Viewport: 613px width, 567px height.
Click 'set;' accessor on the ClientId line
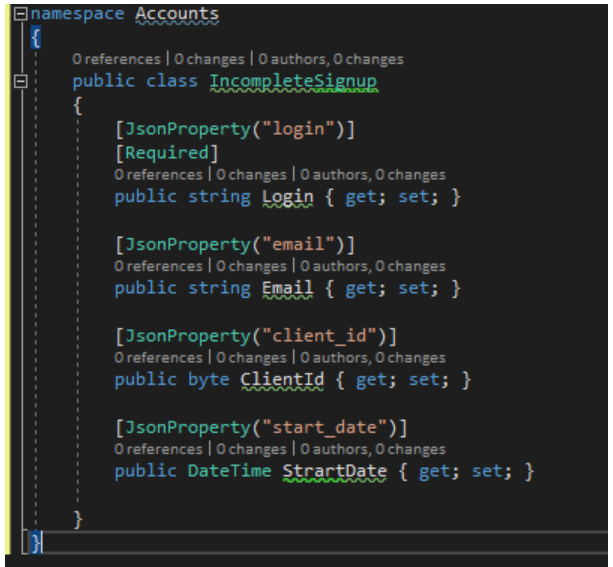[x=429, y=380]
